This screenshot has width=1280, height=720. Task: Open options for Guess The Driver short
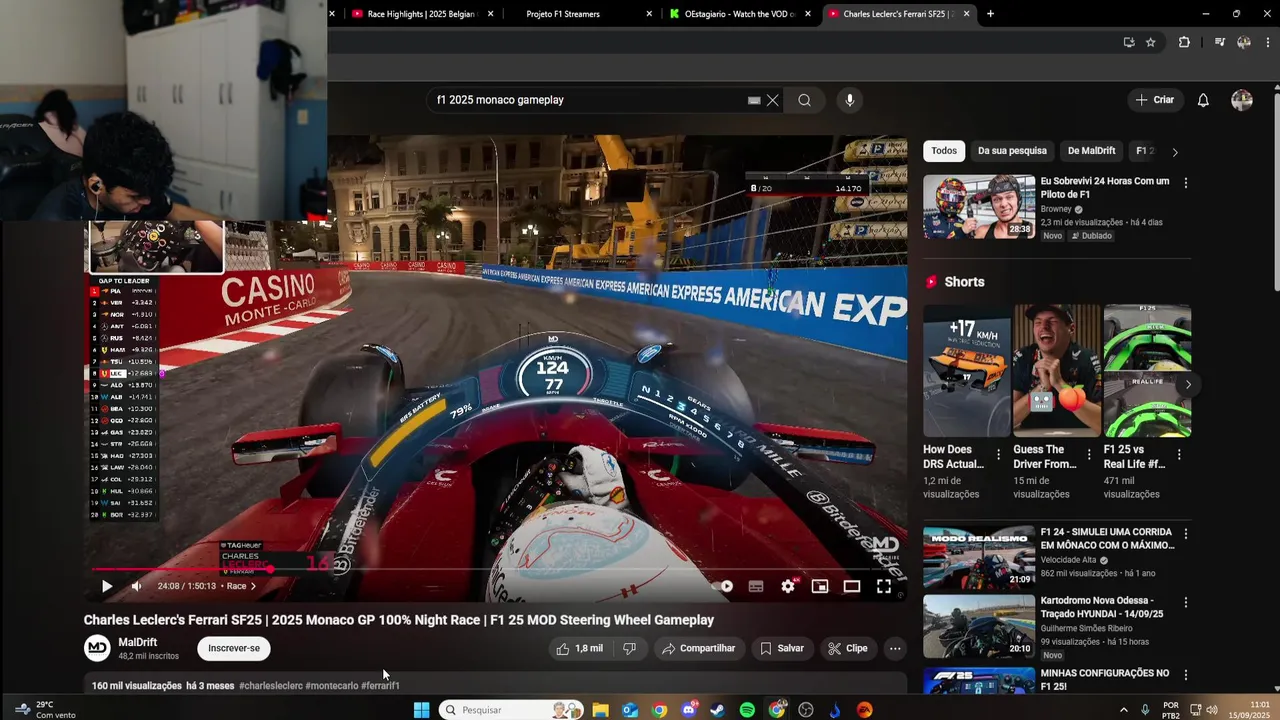click(1089, 455)
